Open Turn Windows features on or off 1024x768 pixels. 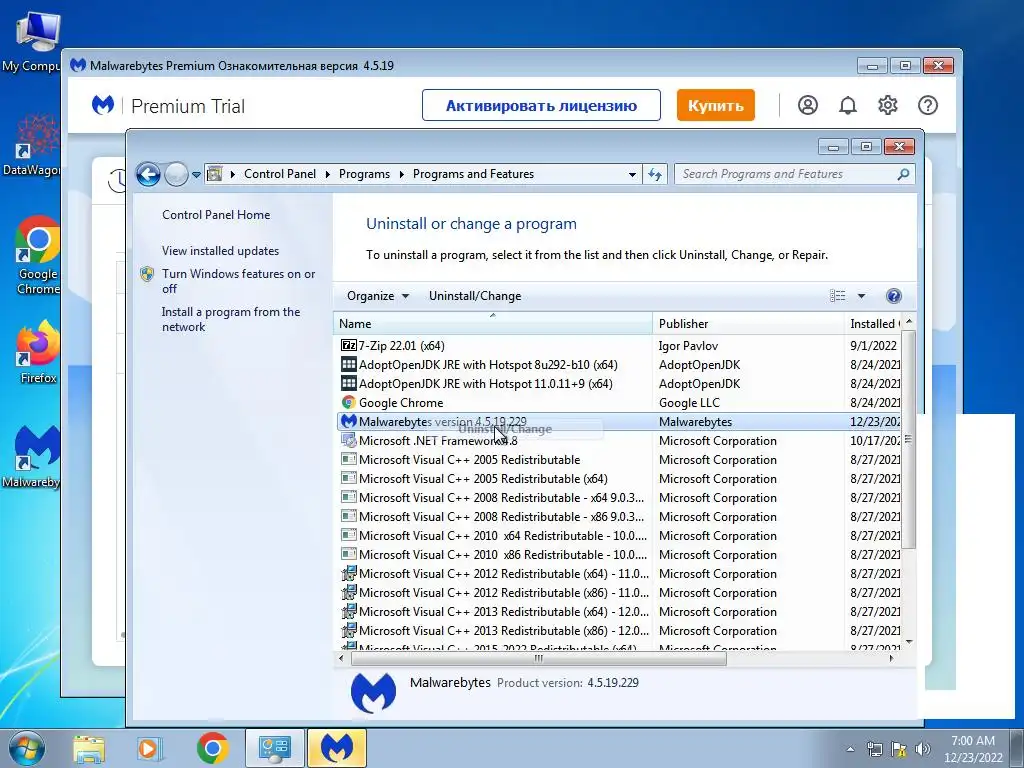pyautogui.click(x=238, y=281)
